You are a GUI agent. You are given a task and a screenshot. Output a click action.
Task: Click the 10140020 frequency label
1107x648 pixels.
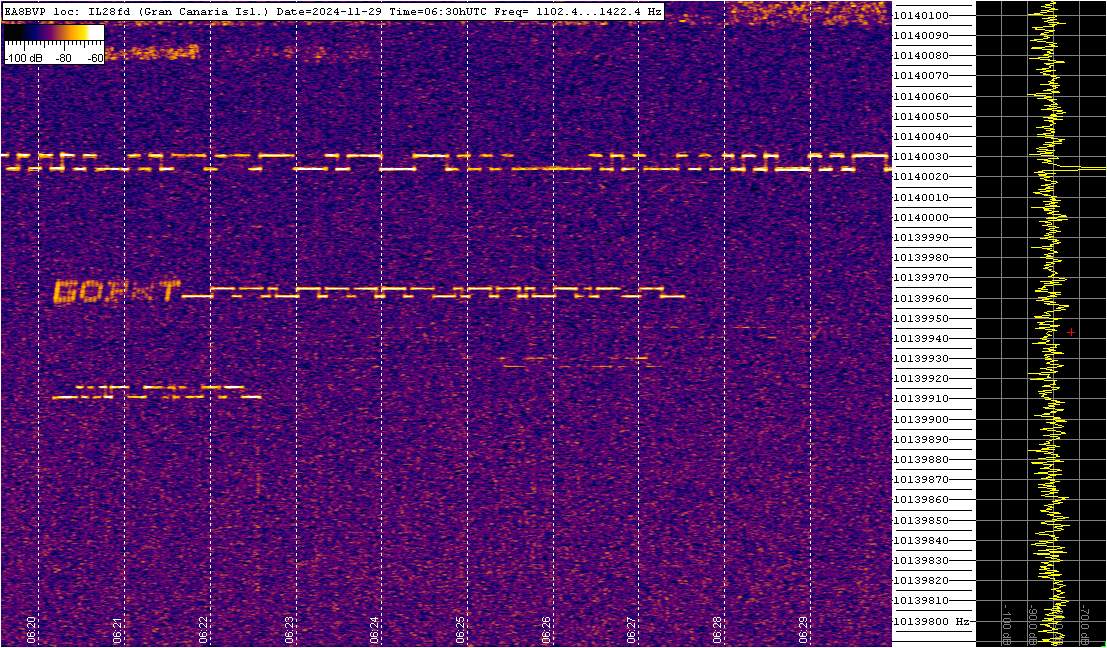[921, 177]
